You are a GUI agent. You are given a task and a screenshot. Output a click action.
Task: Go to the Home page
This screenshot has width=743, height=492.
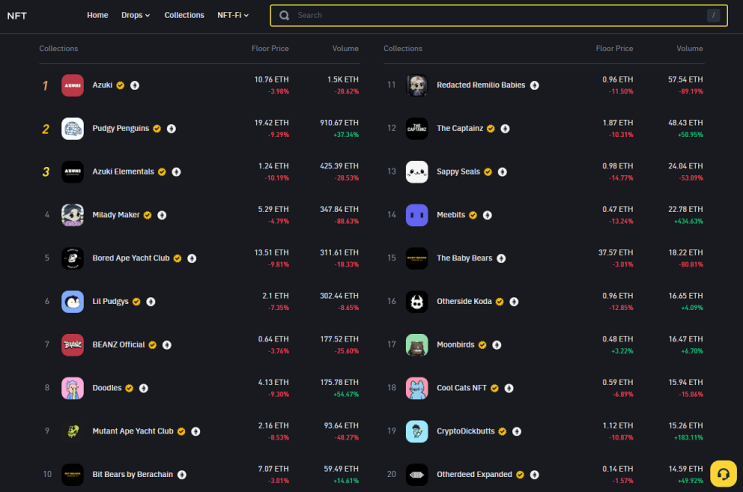[x=98, y=15]
